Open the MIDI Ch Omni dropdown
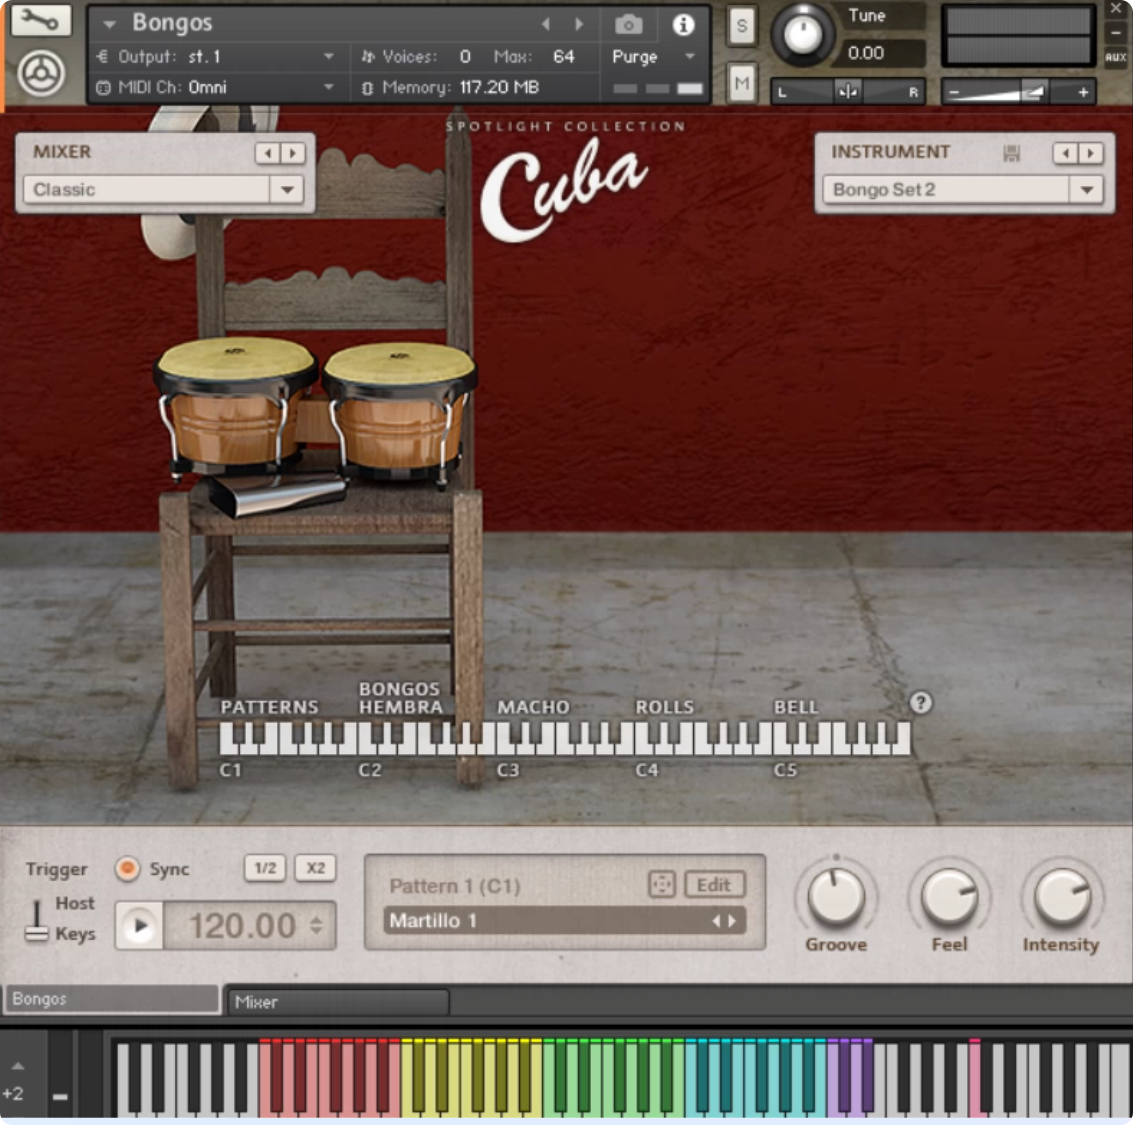This screenshot has width=1133, height=1125. 215,87
